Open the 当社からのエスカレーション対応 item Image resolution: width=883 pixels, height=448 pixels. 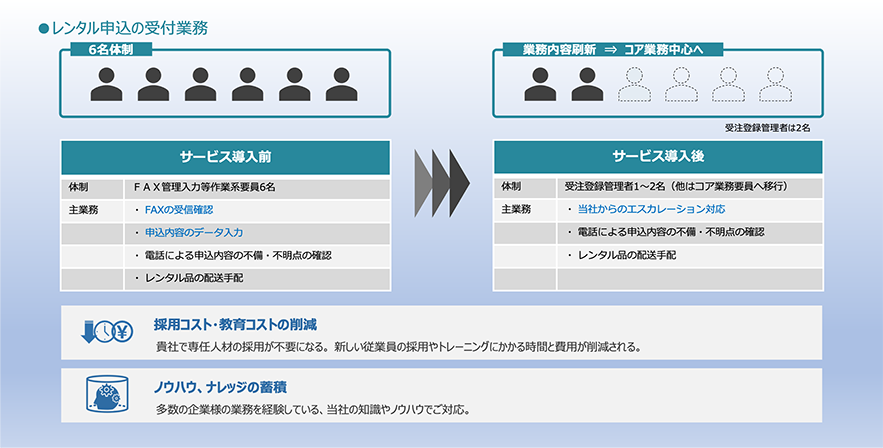coord(650,210)
